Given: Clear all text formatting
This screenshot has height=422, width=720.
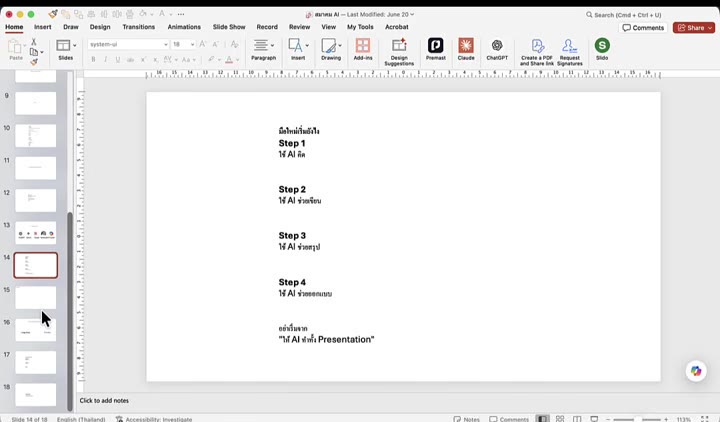Looking at the screenshot, I should [x=235, y=44].
